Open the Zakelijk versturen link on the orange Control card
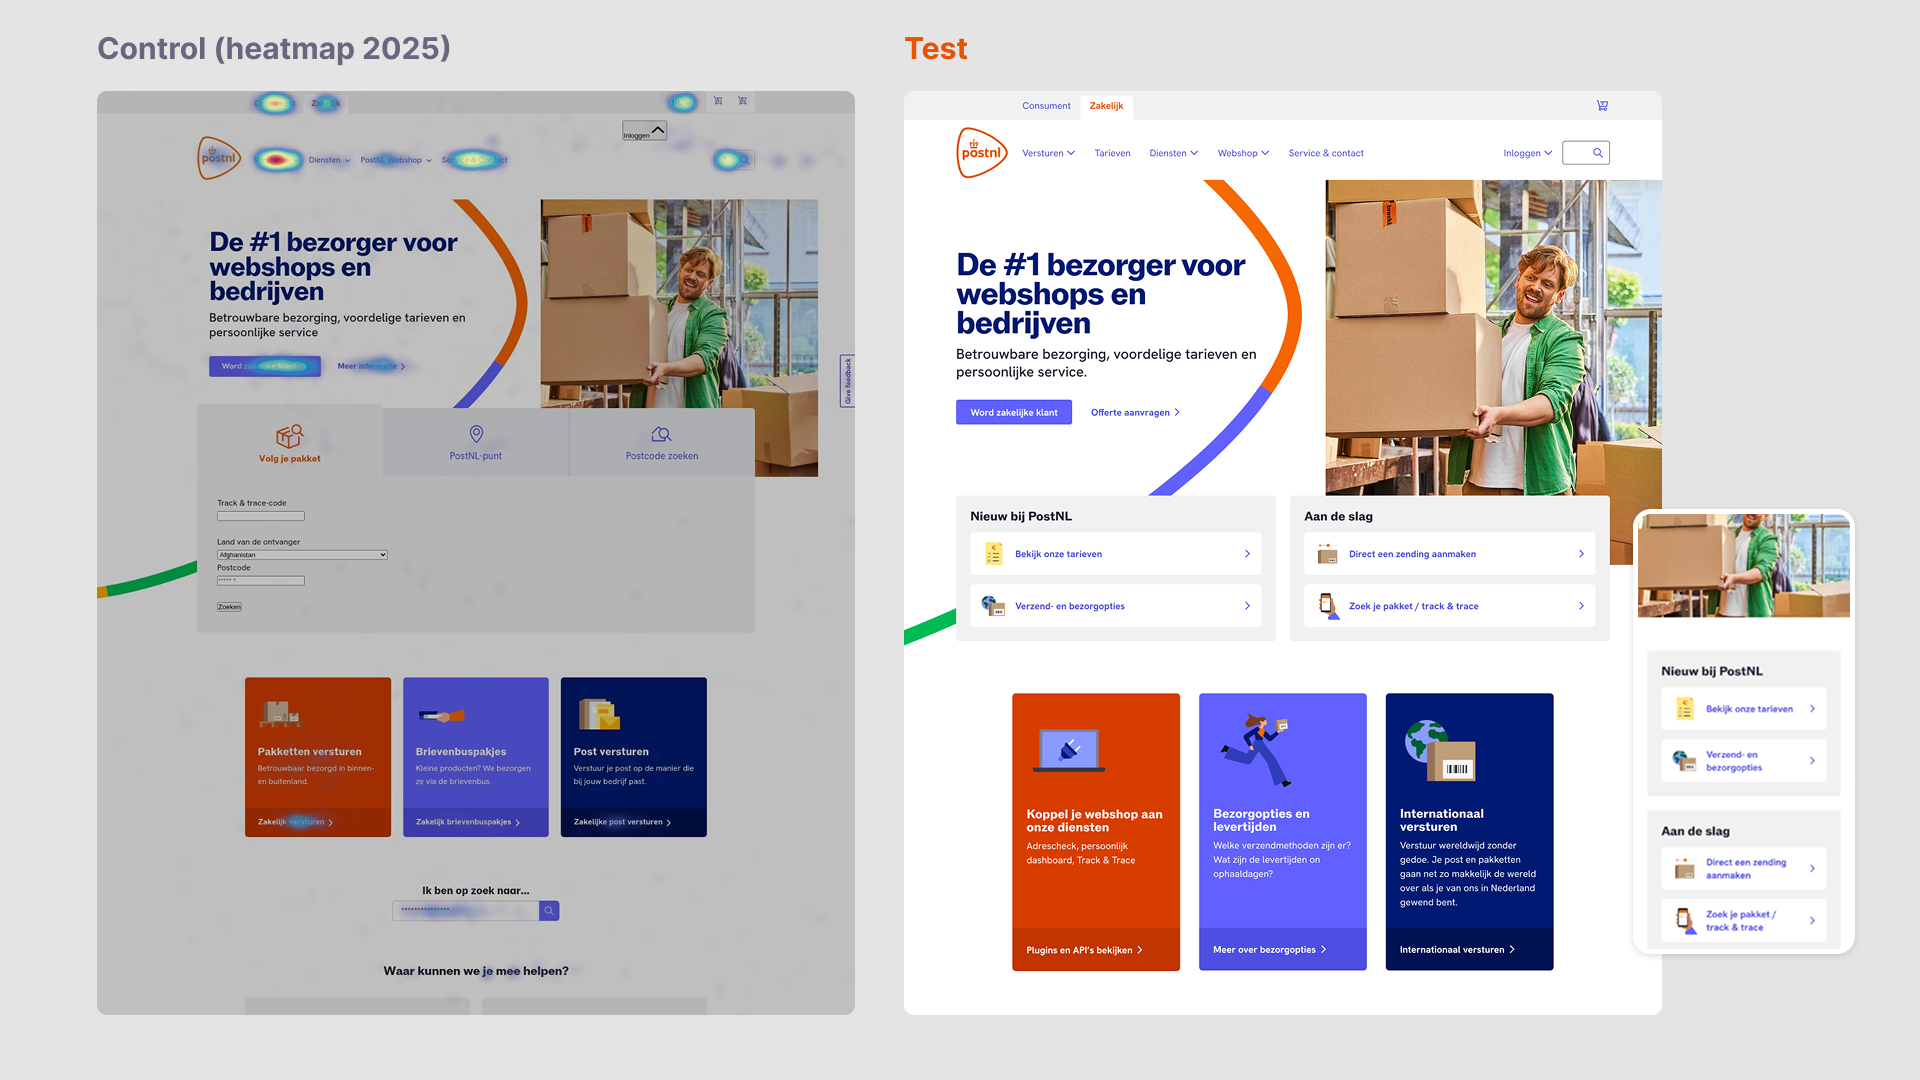 coord(295,822)
